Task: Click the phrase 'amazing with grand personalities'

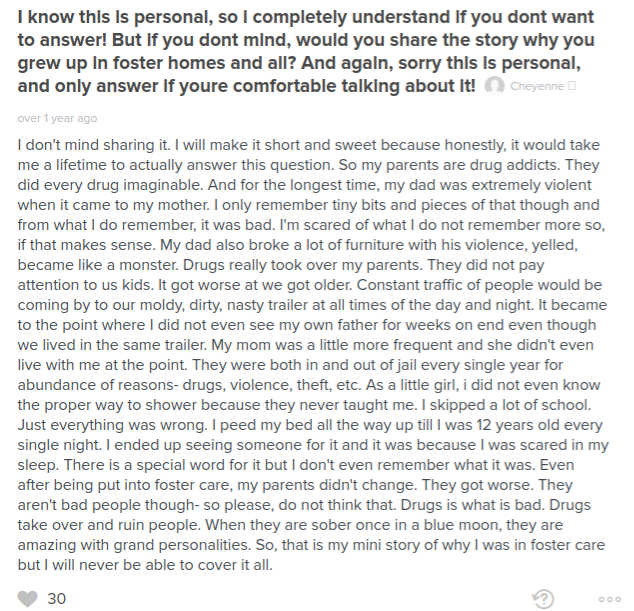Action: [x=134, y=545]
